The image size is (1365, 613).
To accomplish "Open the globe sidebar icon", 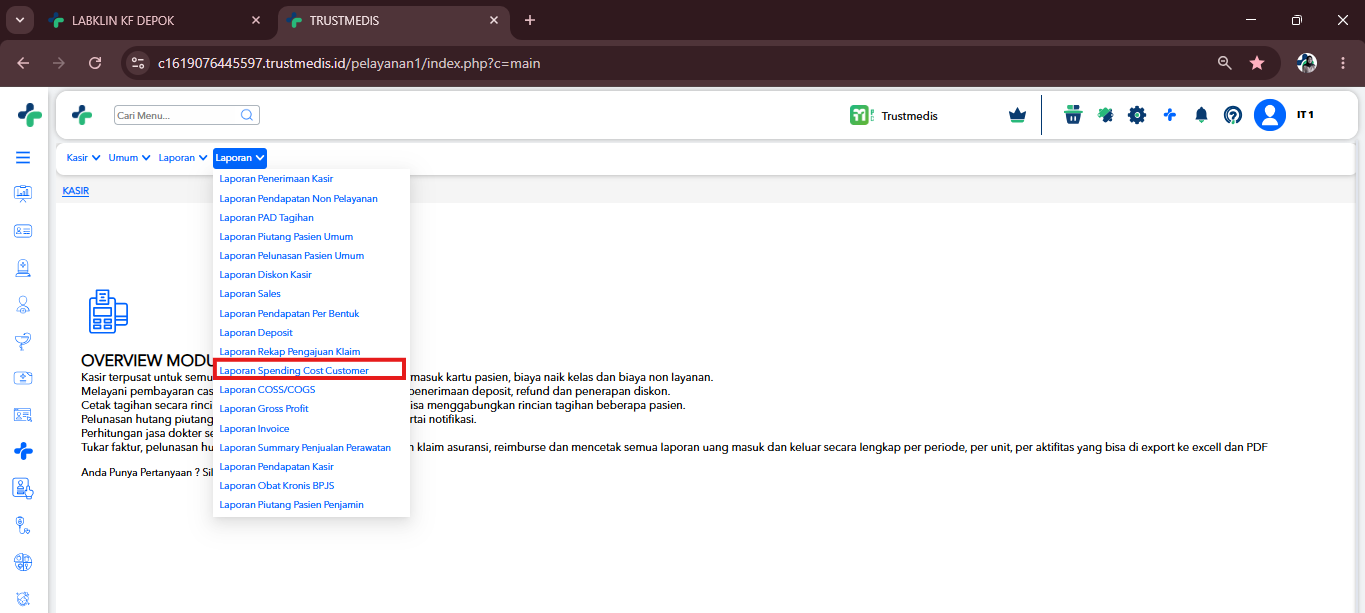I will coord(23,561).
